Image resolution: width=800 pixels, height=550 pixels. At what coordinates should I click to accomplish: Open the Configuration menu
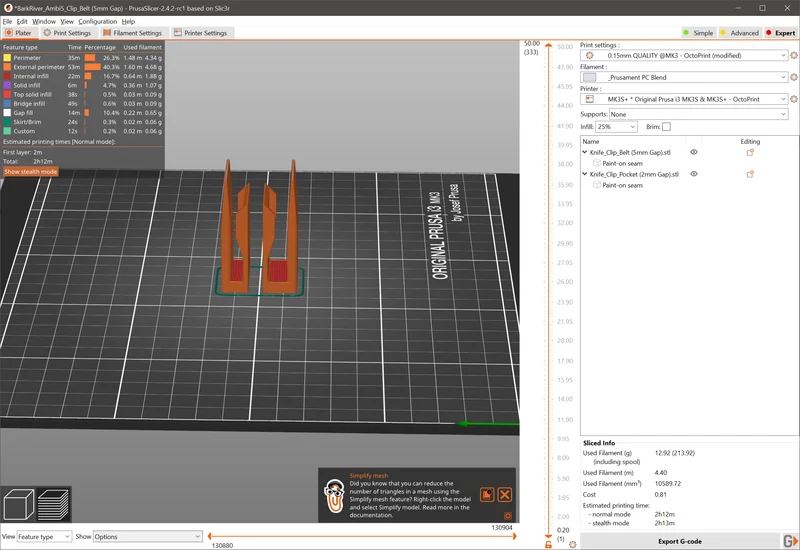[x=97, y=21]
